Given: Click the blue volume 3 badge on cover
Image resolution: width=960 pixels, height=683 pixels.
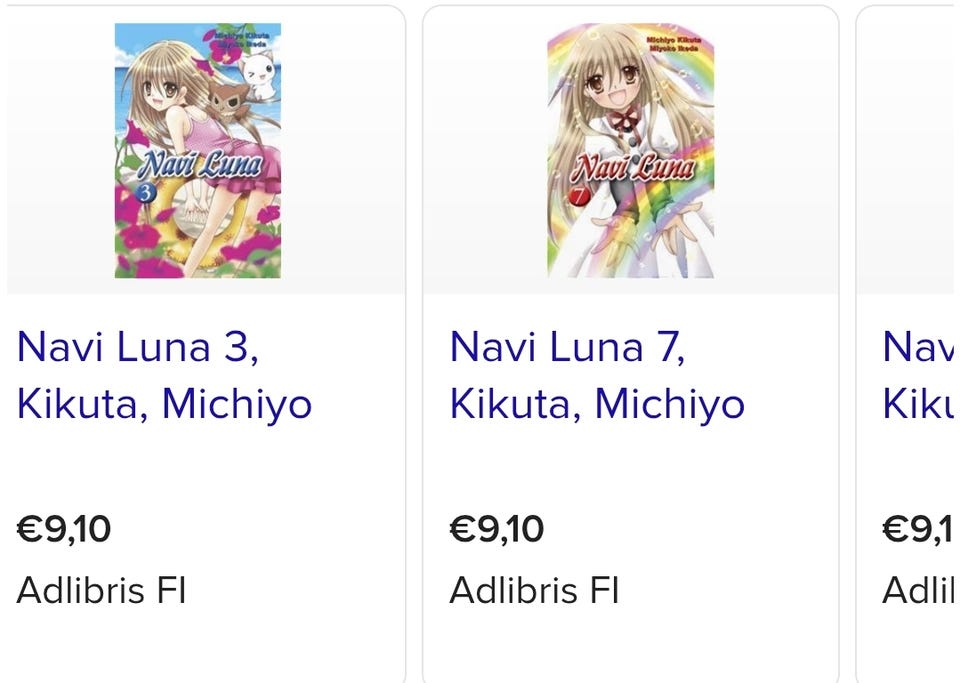Looking at the screenshot, I should (141, 194).
